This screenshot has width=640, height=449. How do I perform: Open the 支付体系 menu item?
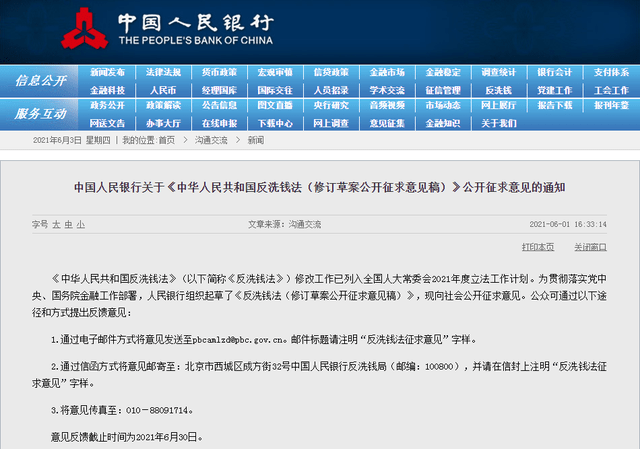[x=611, y=73]
